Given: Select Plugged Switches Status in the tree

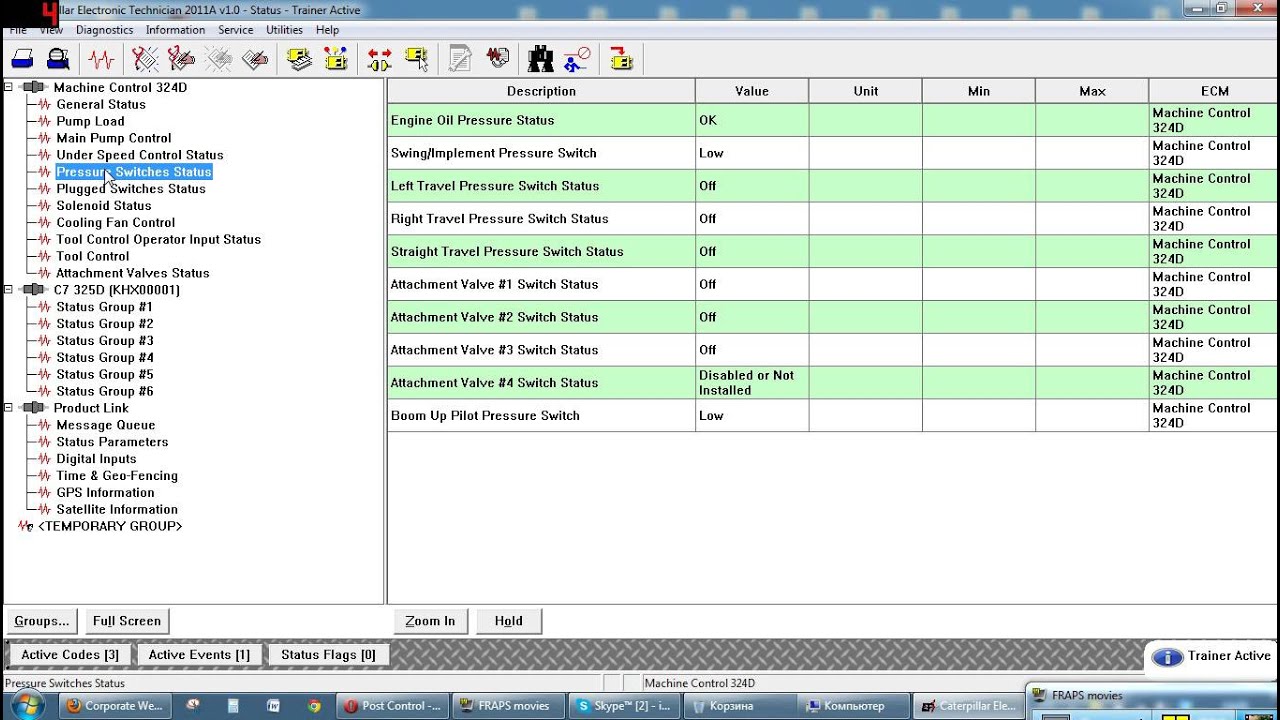Looking at the screenshot, I should click(131, 189).
